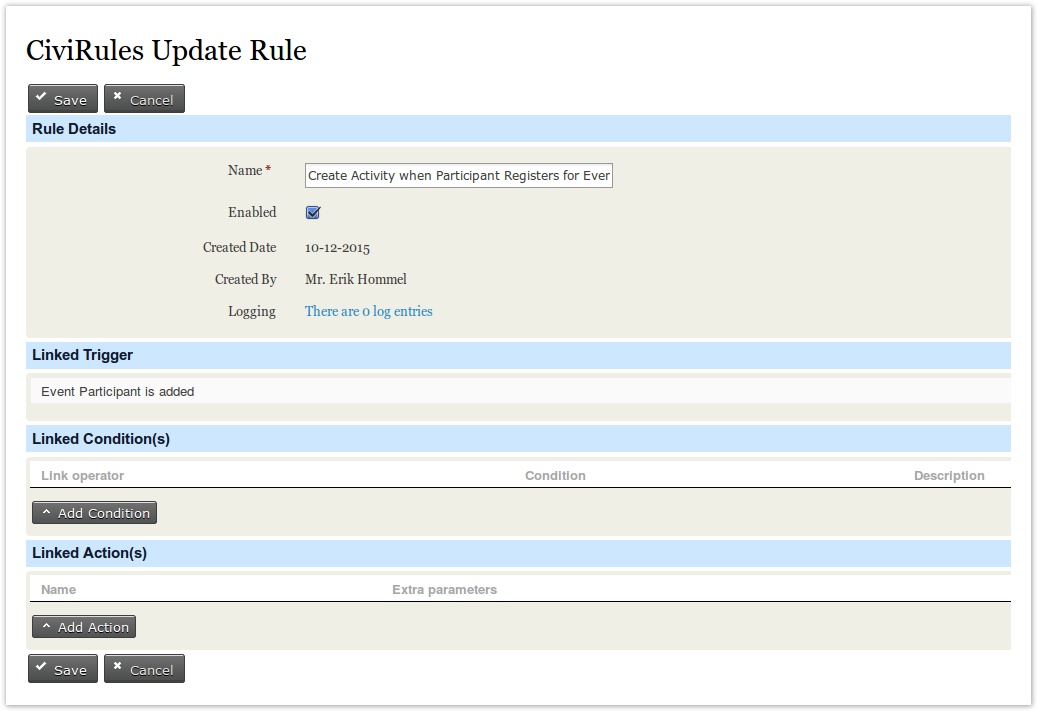Click the Description column header
1037x711 pixels.
[948, 476]
